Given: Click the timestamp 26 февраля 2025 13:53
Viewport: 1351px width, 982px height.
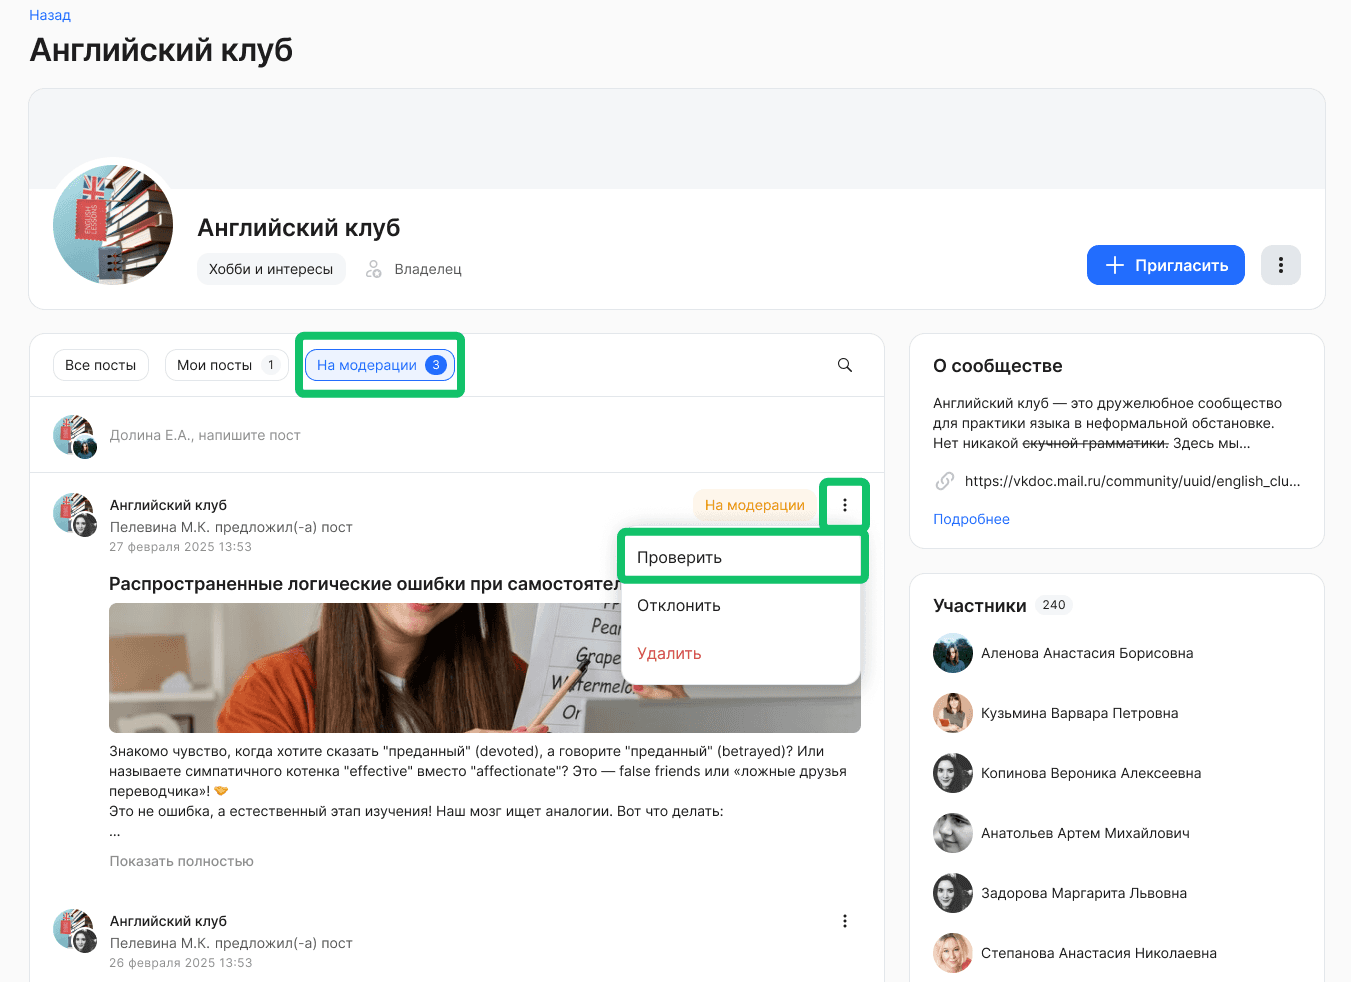Looking at the screenshot, I should click(x=180, y=963).
